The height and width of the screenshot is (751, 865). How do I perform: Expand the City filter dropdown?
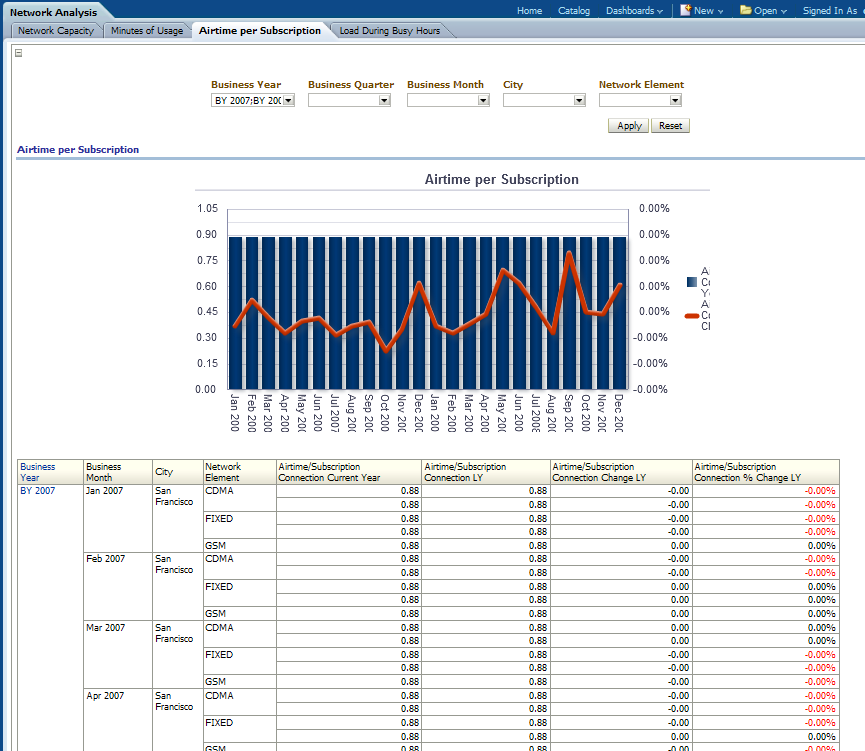tap(579, 100)
